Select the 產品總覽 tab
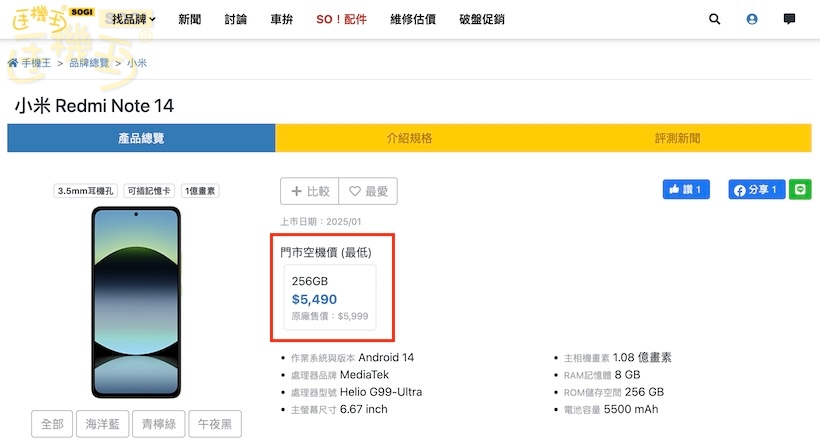820x444 pixels. pyautogui.click(x=141, y=138)
